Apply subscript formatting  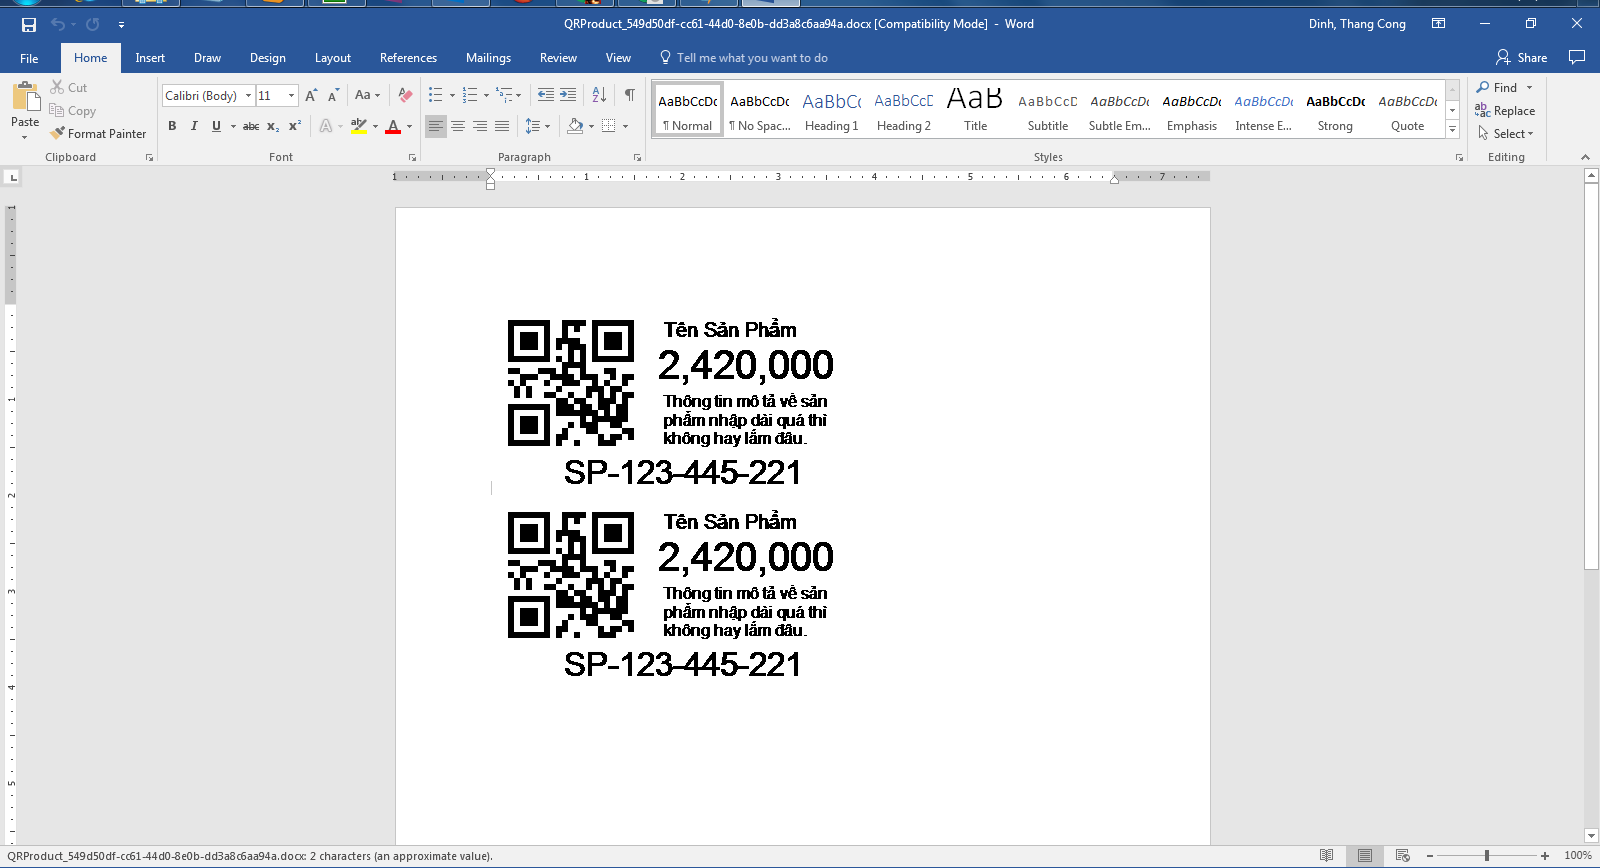click(273, 126)
